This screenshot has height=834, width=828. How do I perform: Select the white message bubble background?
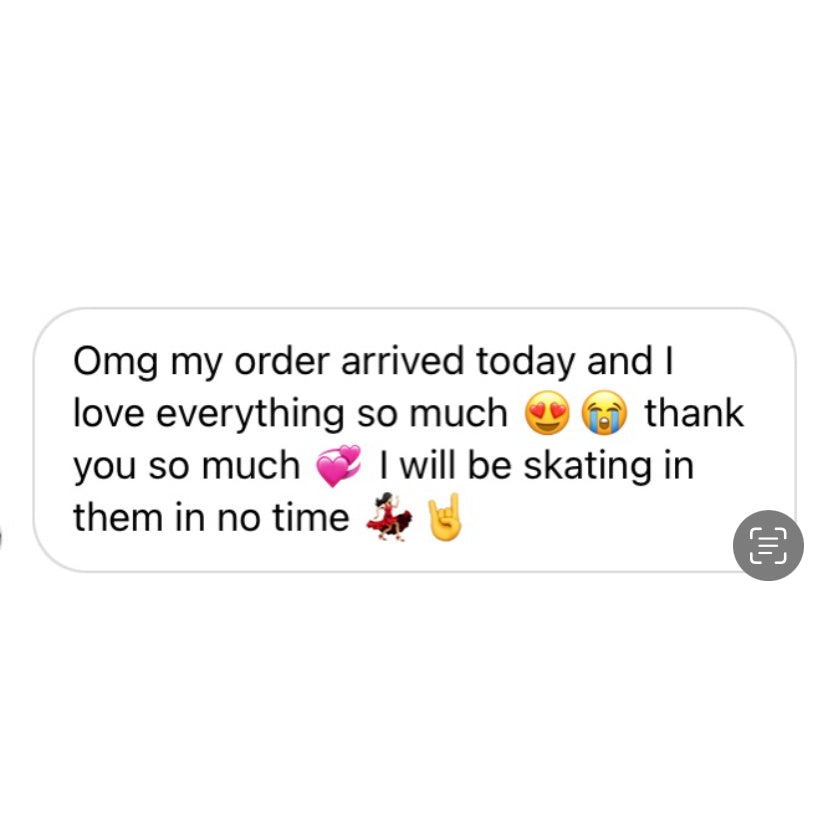point(414,440)
